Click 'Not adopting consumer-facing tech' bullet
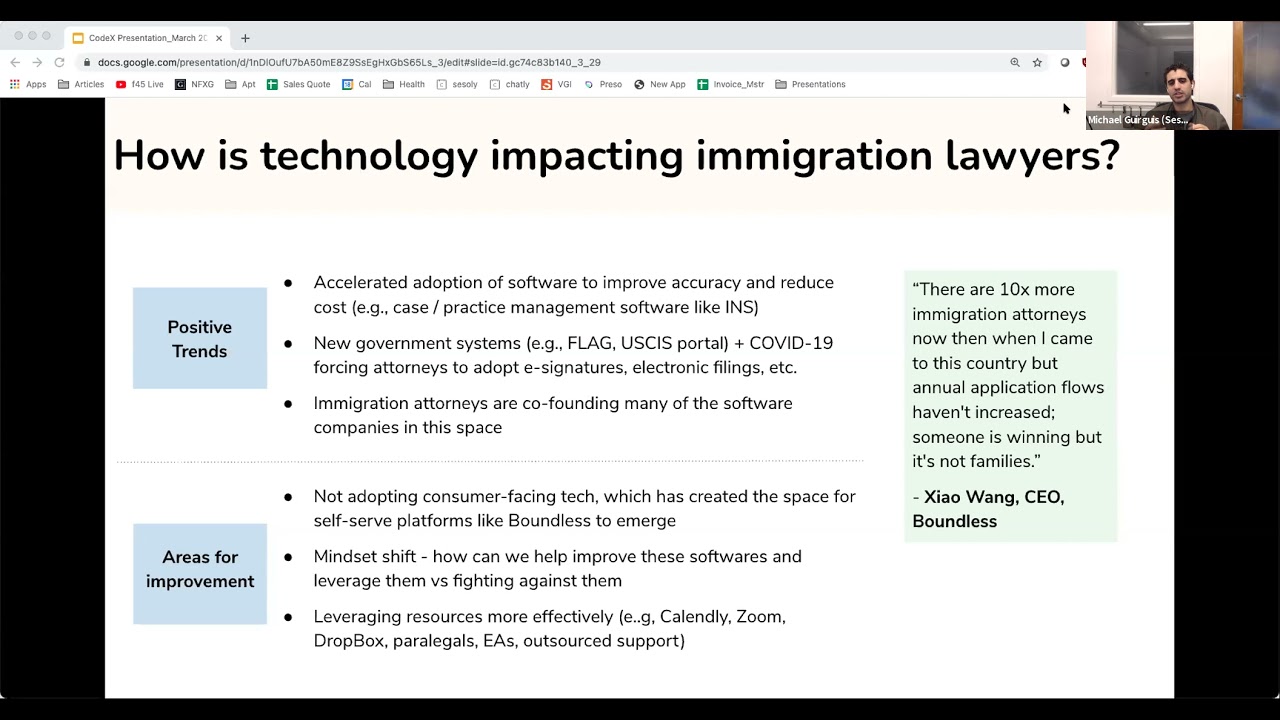1280x720 pixels. pyautogui.click(x=584, y=508)
